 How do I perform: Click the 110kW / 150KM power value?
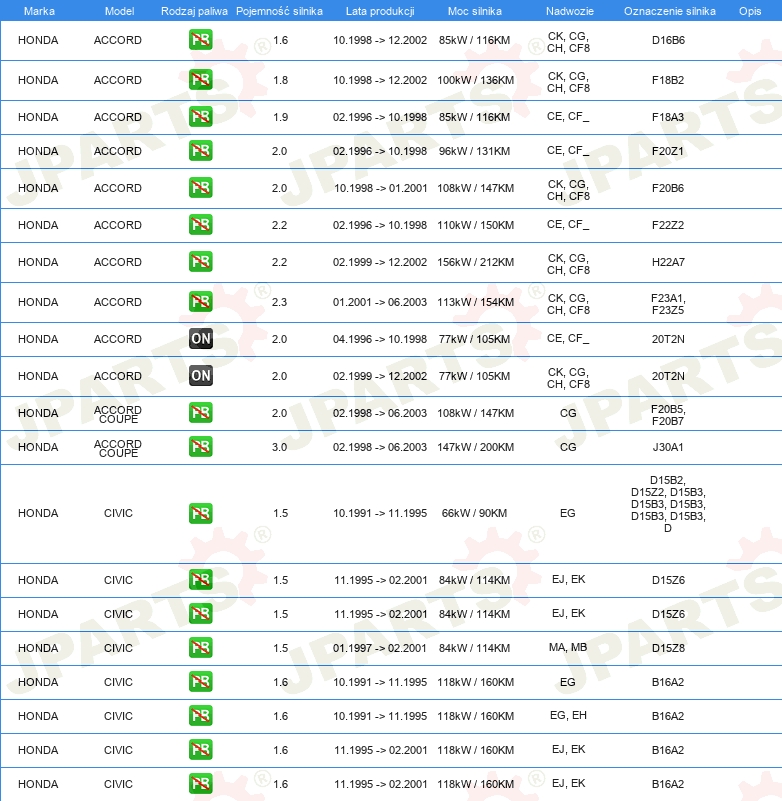[476, 225]
